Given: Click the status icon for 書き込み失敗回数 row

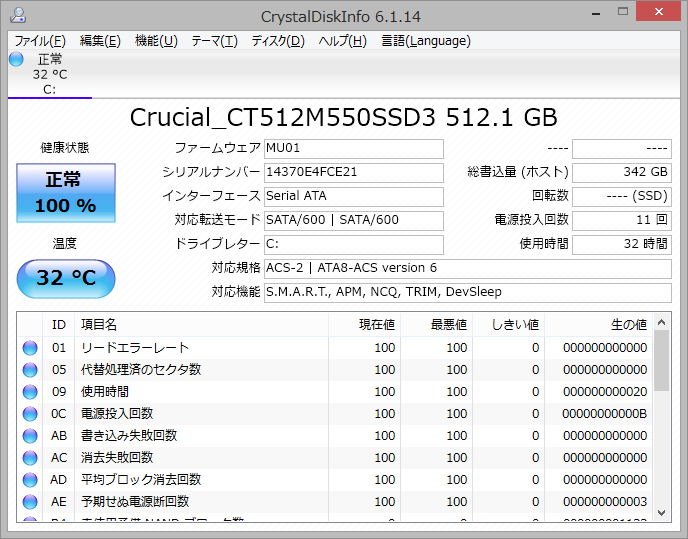Looking at the screenshot, I should [30, 436].
